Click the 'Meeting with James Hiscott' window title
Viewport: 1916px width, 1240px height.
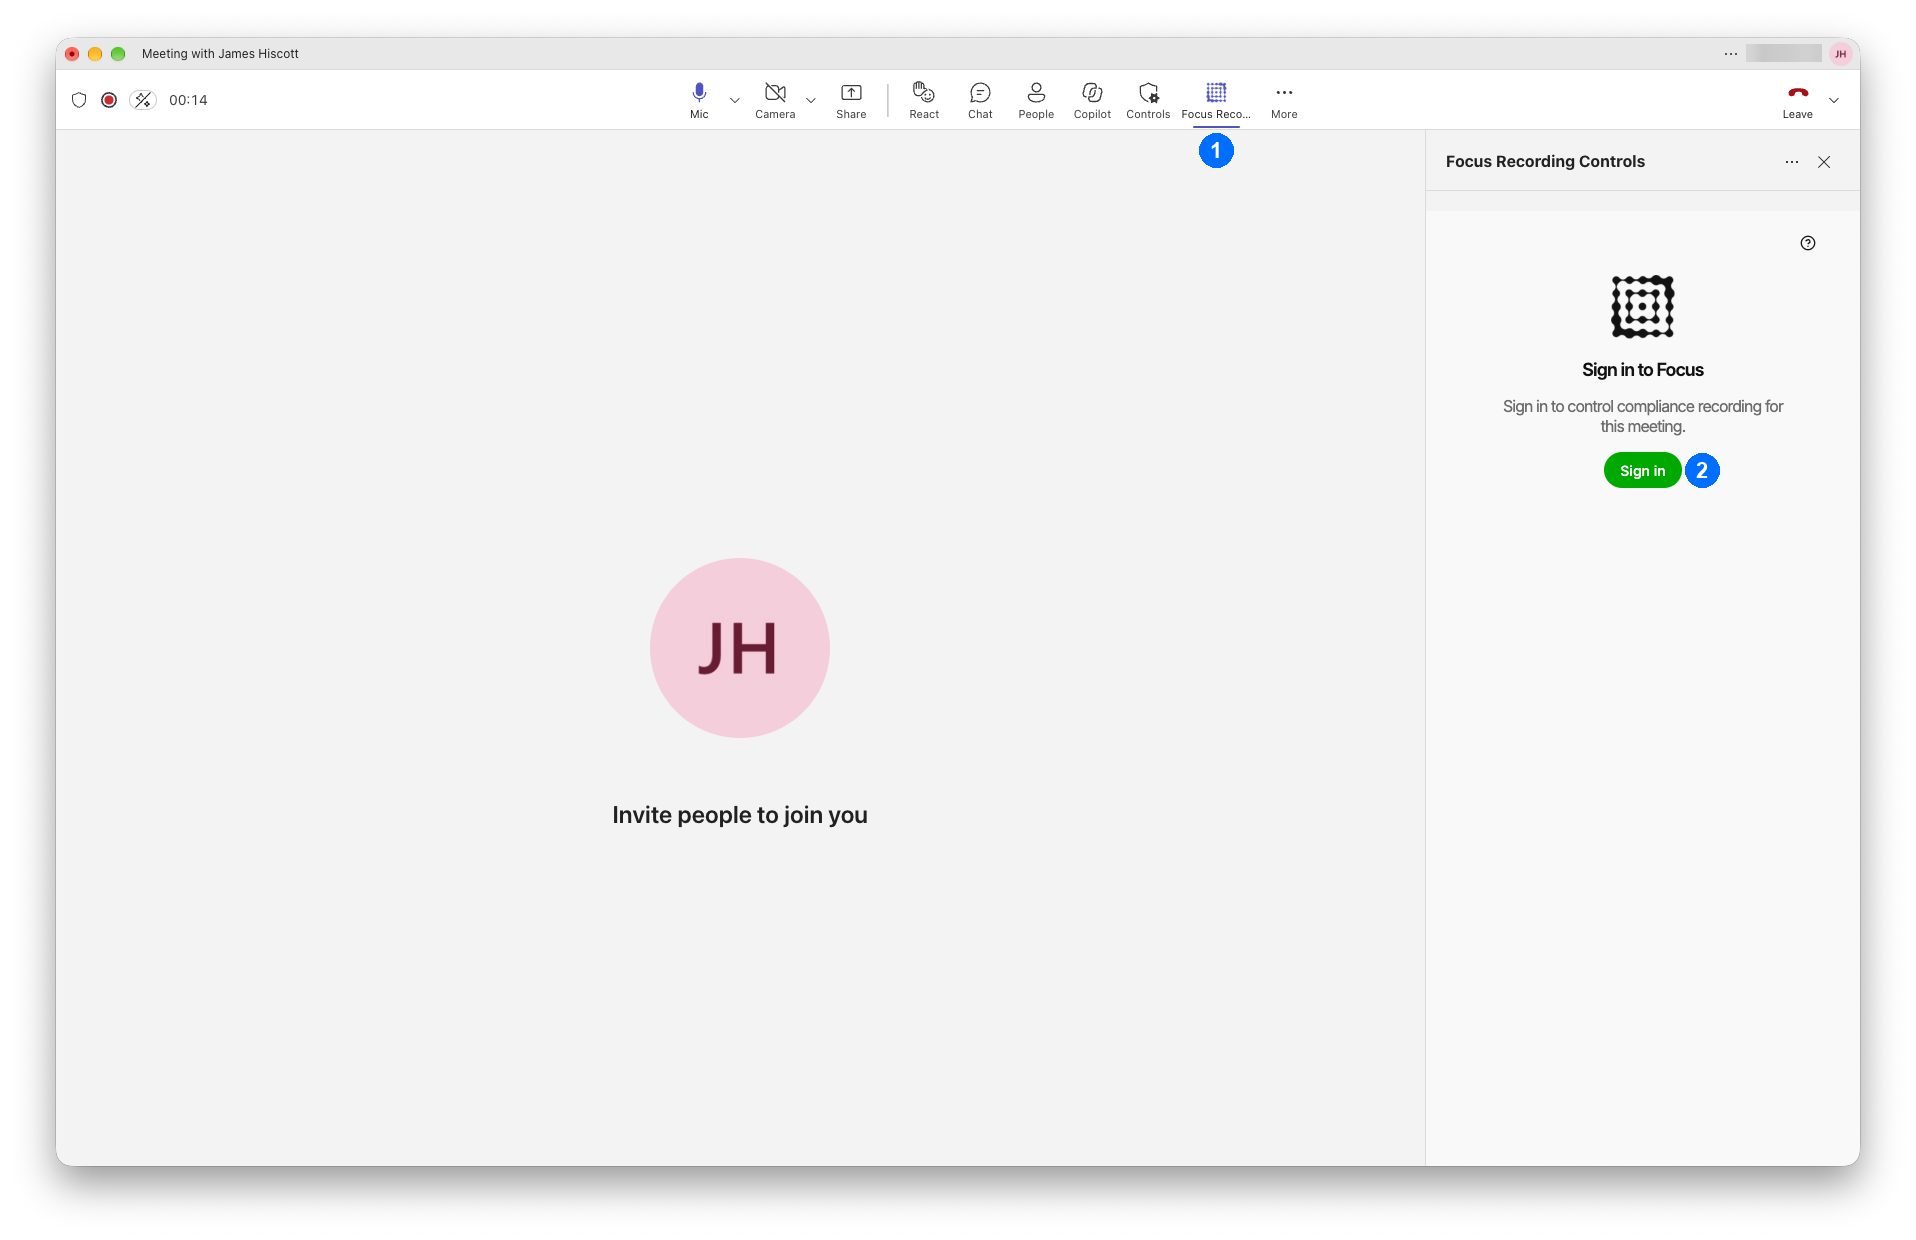click(x=220, y=54)
